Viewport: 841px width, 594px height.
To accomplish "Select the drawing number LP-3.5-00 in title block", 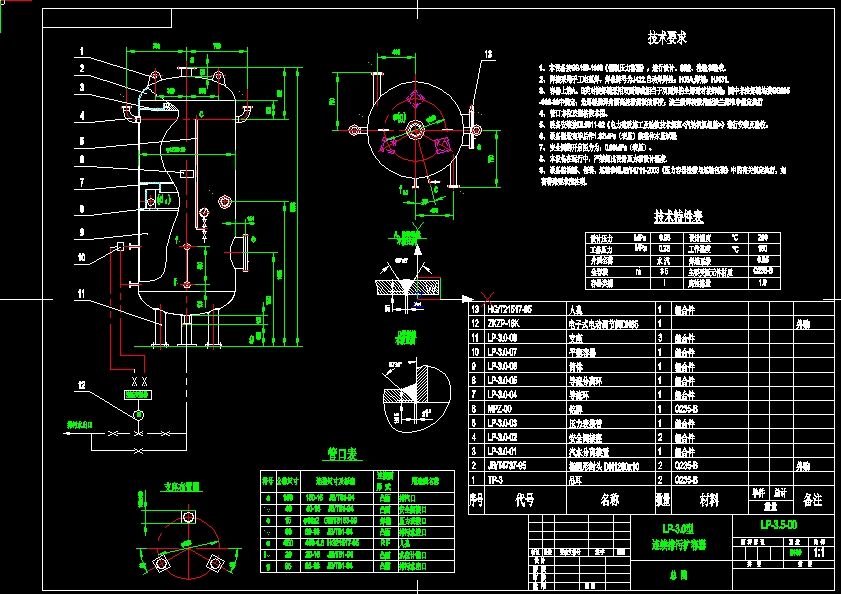I will tap(780, 523).
